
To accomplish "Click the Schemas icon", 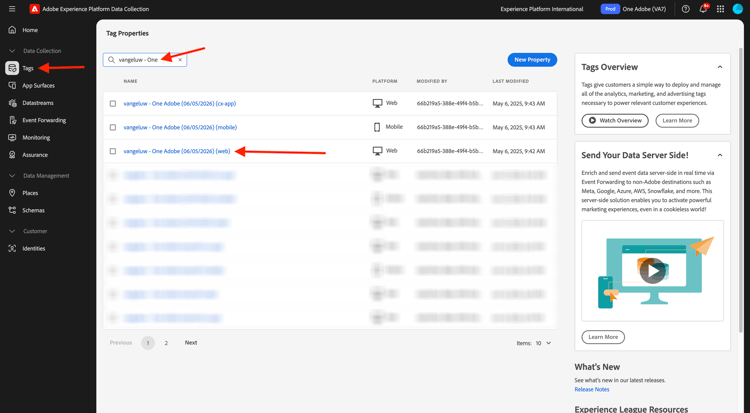I will (12, 210).
